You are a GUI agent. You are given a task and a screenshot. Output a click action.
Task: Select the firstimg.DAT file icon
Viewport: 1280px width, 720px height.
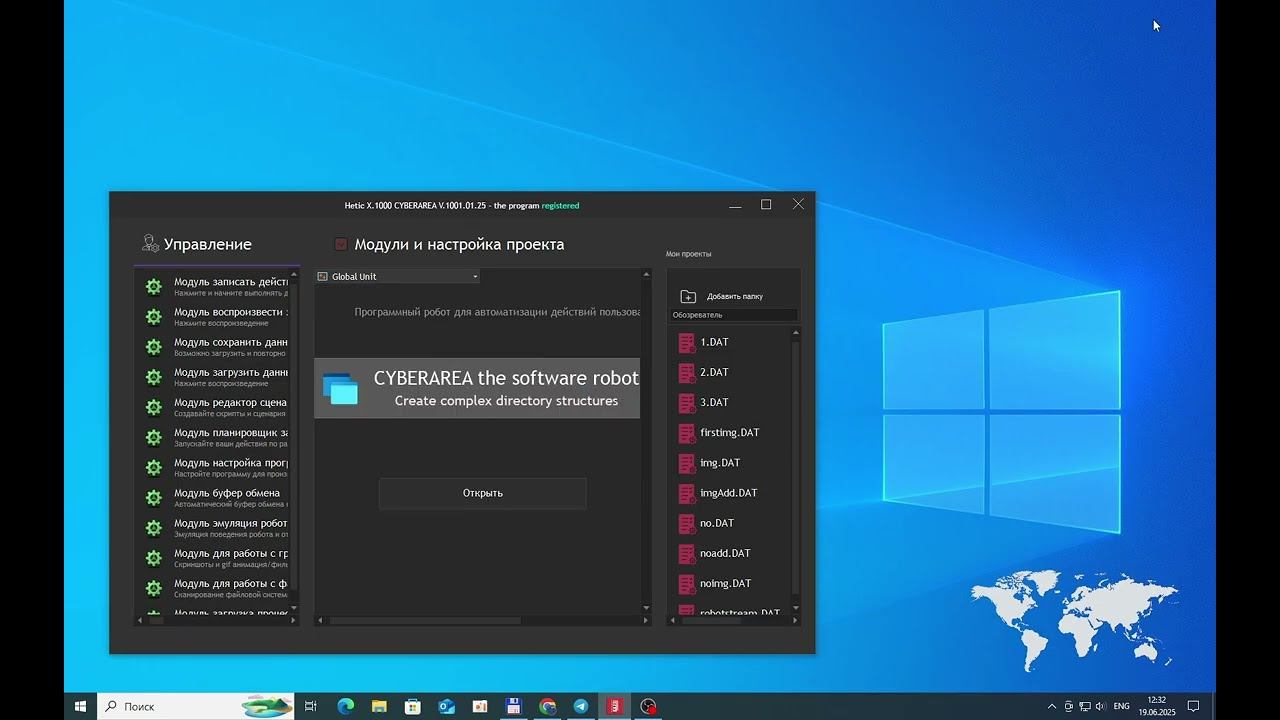687,433
